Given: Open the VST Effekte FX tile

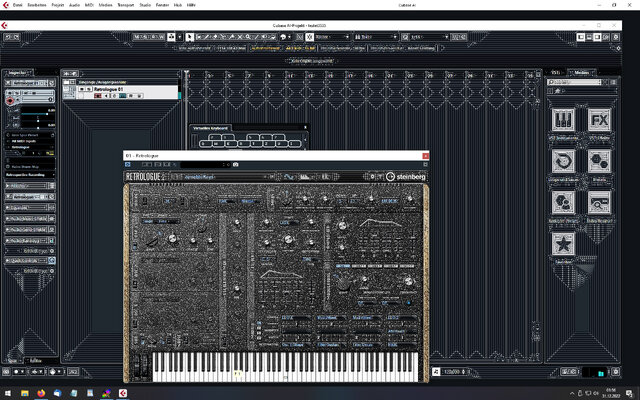Looking at the screenshot, I should tap(599, 120).
